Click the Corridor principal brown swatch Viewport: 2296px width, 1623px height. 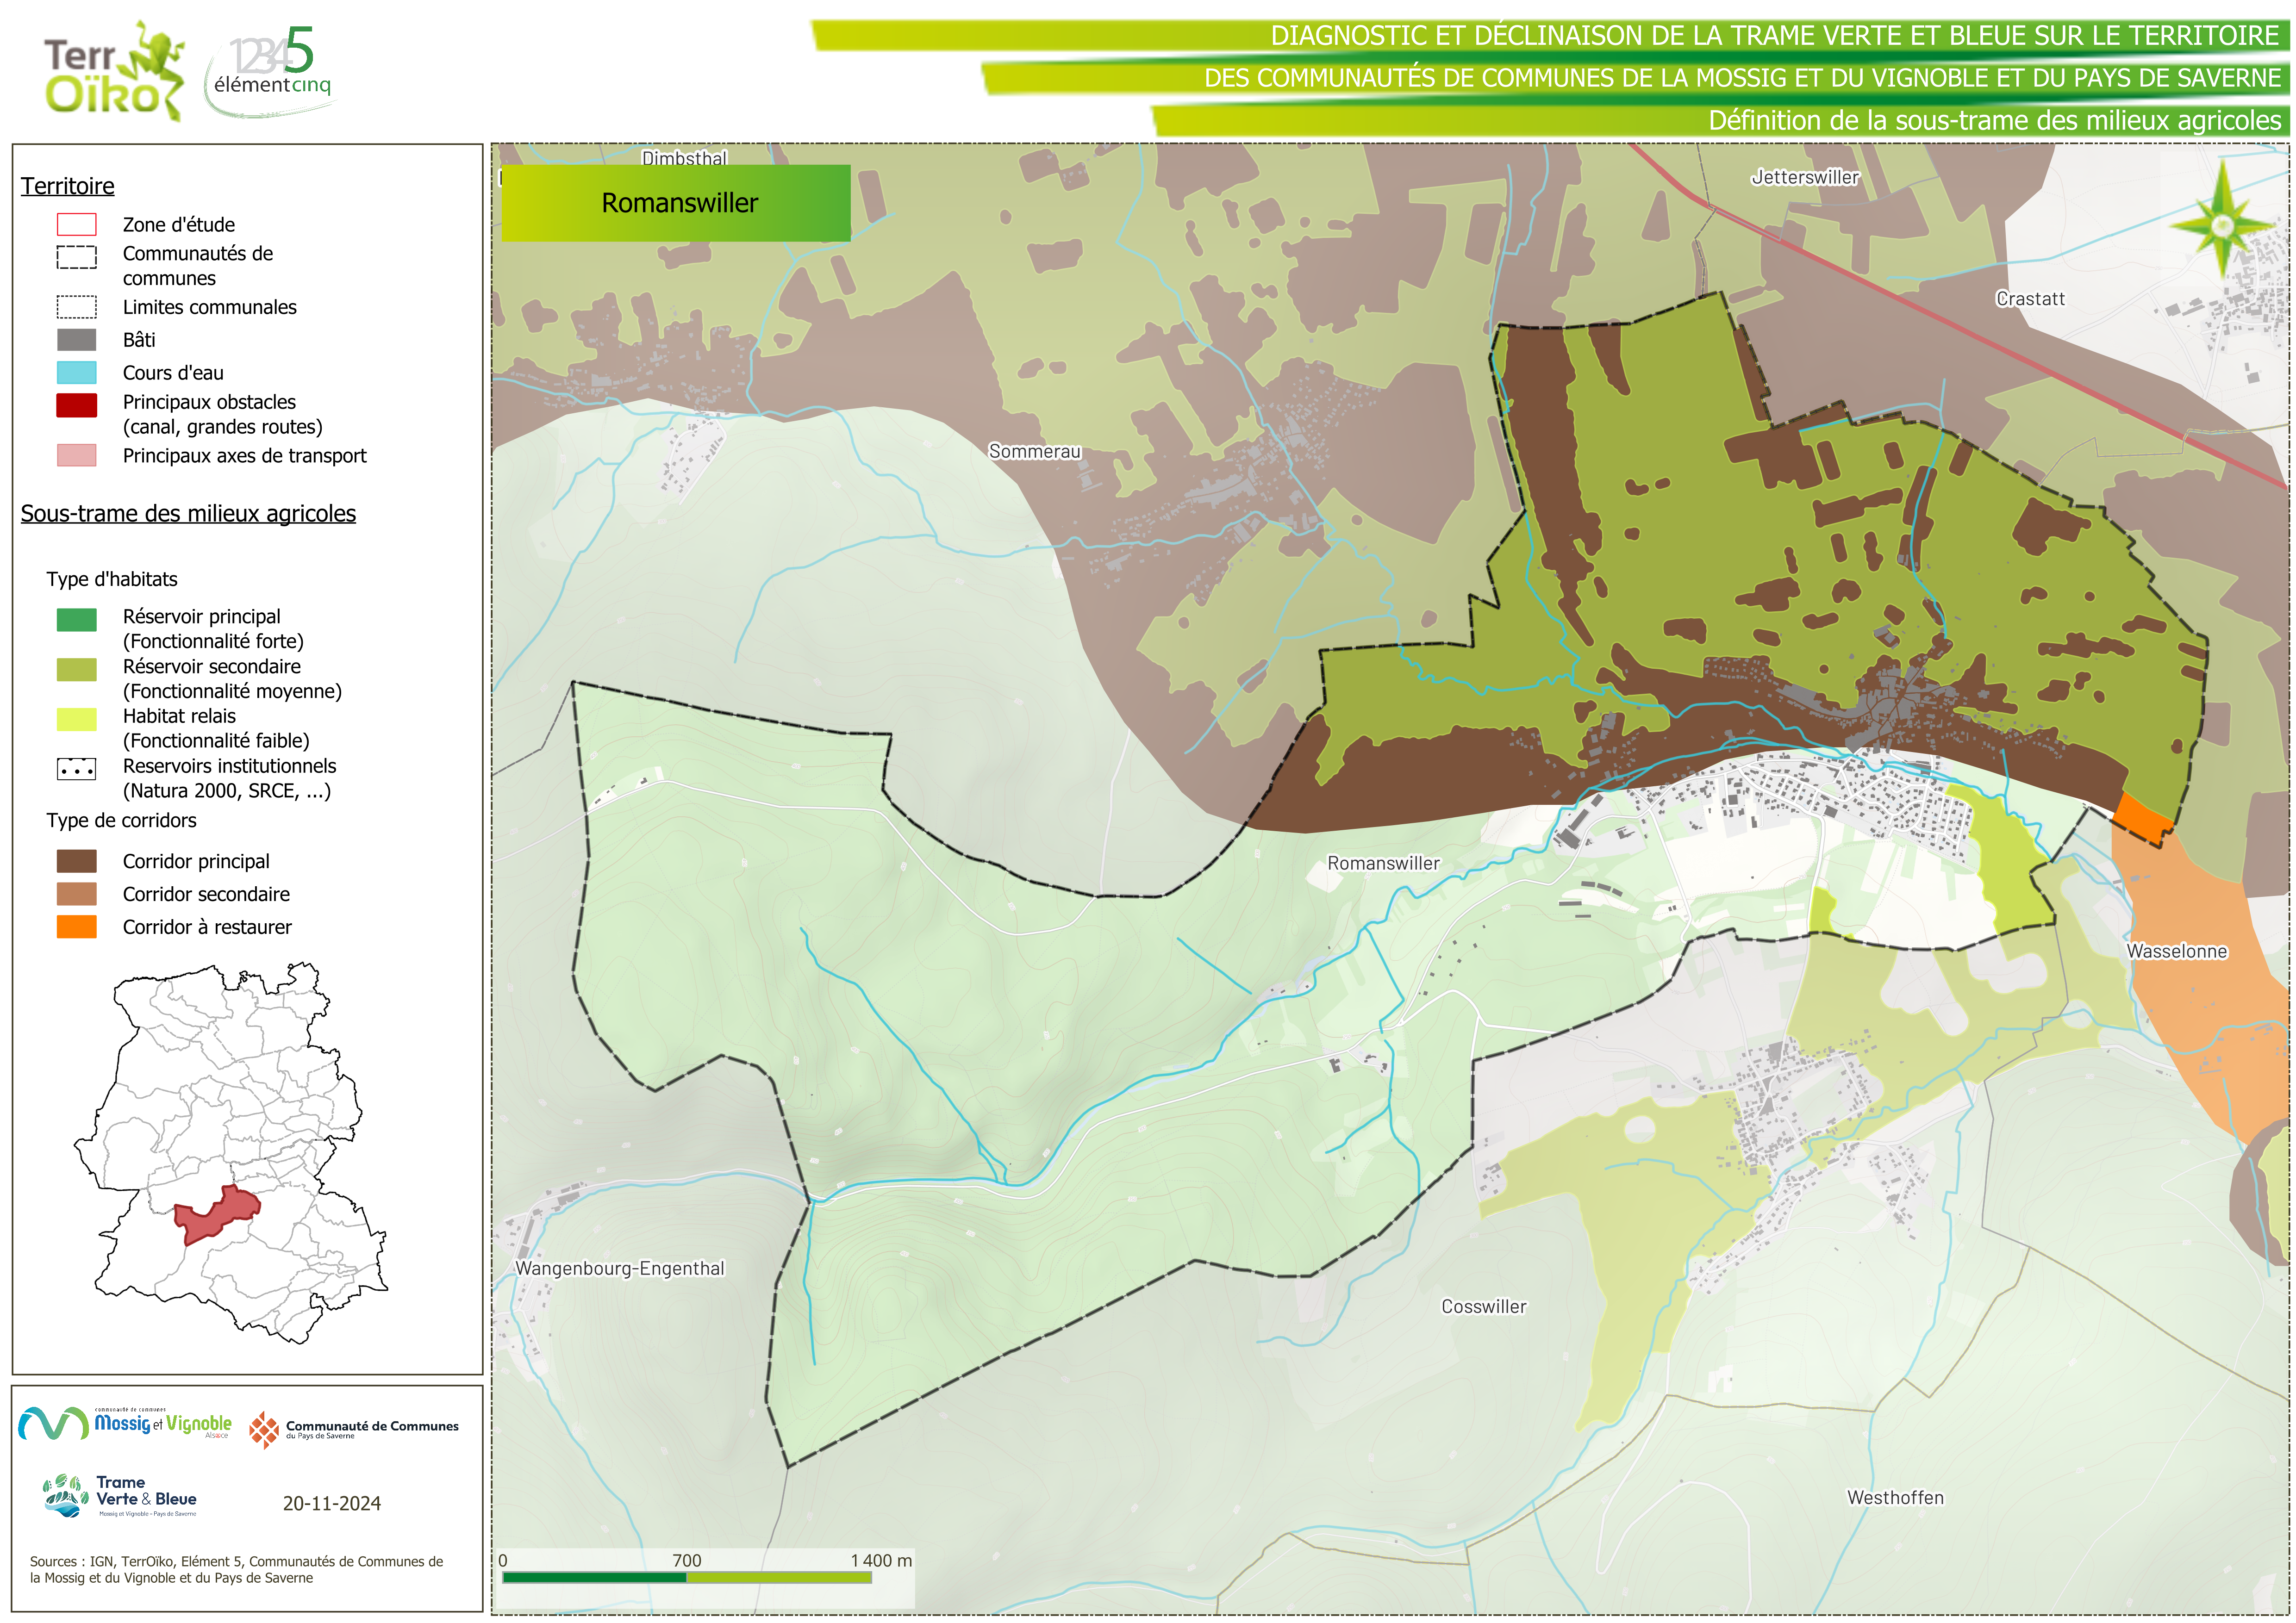pos(77,861)
